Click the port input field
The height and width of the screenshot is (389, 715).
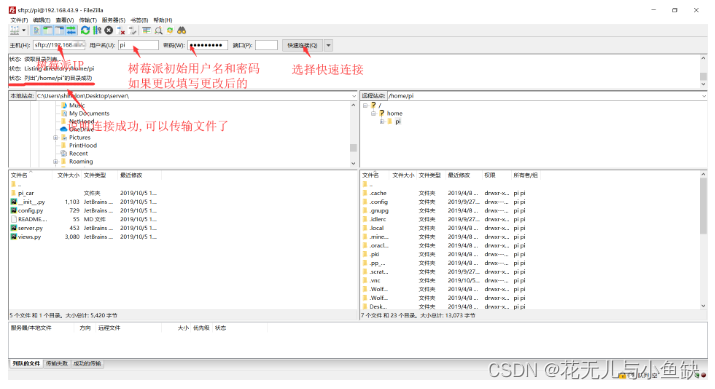click(x=266, y=45)
